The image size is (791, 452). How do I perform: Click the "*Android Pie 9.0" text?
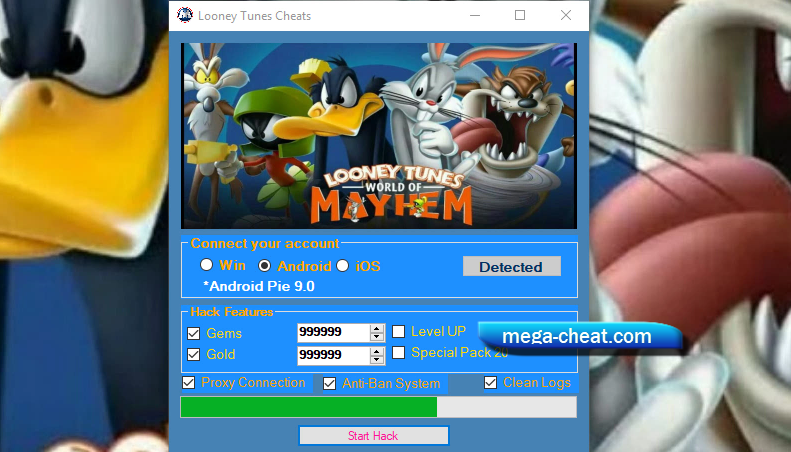point(259,286)
